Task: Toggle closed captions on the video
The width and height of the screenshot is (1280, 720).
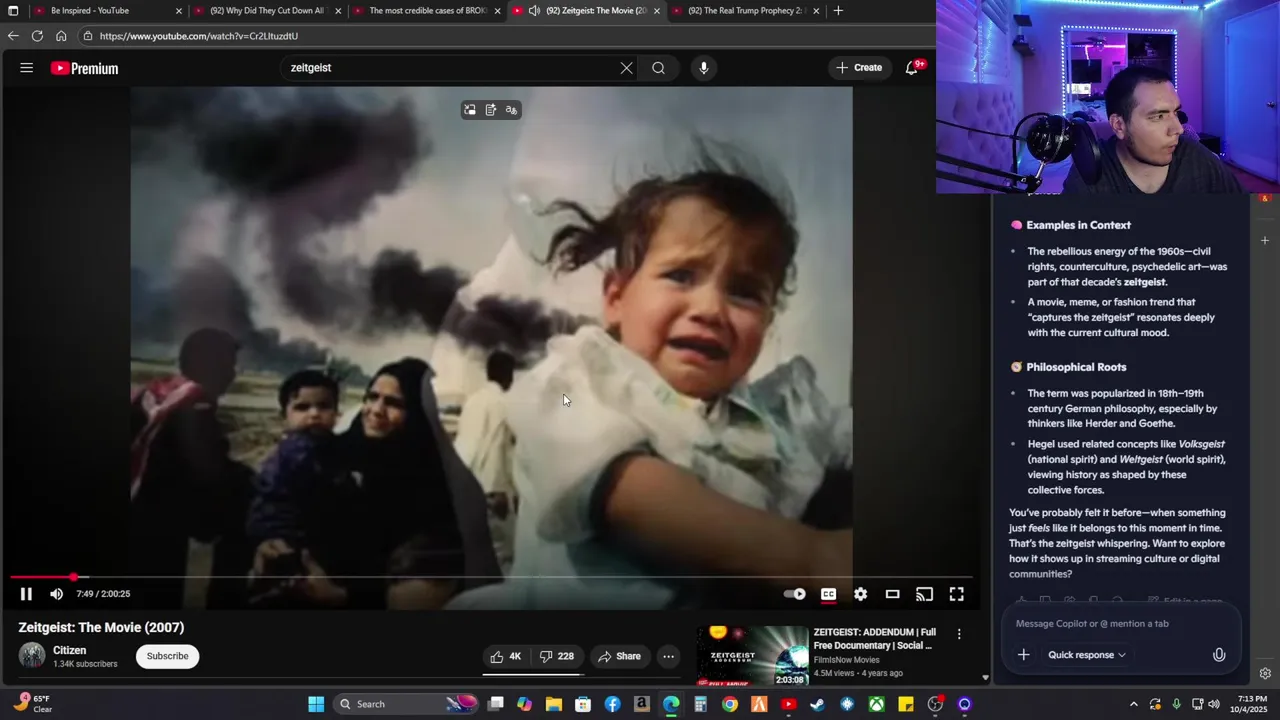Action: 828,594
